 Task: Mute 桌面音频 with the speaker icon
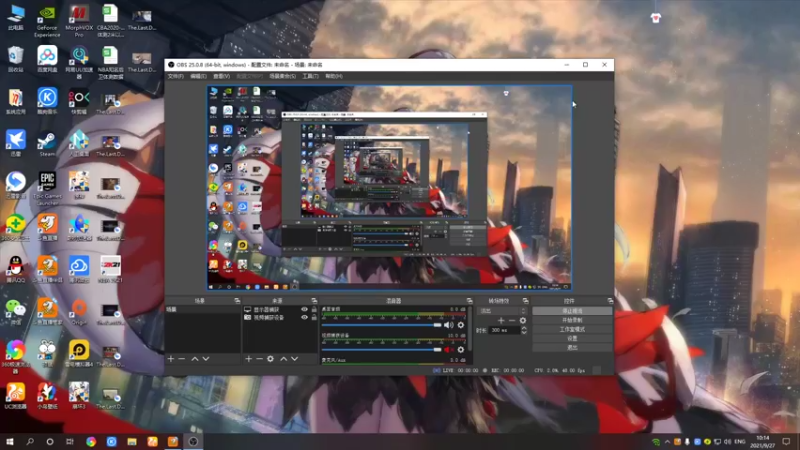(448, 325)
